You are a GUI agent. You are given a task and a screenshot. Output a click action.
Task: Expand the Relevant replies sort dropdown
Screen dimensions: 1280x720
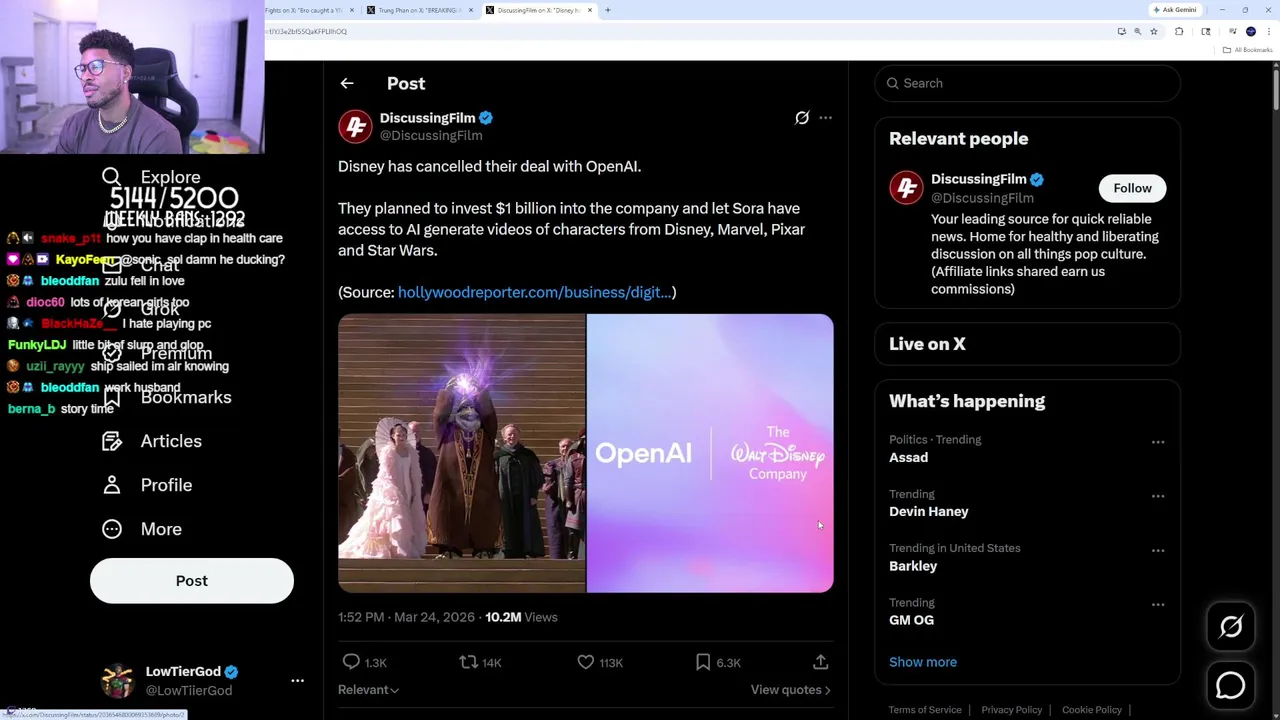(x=368, y=690)
